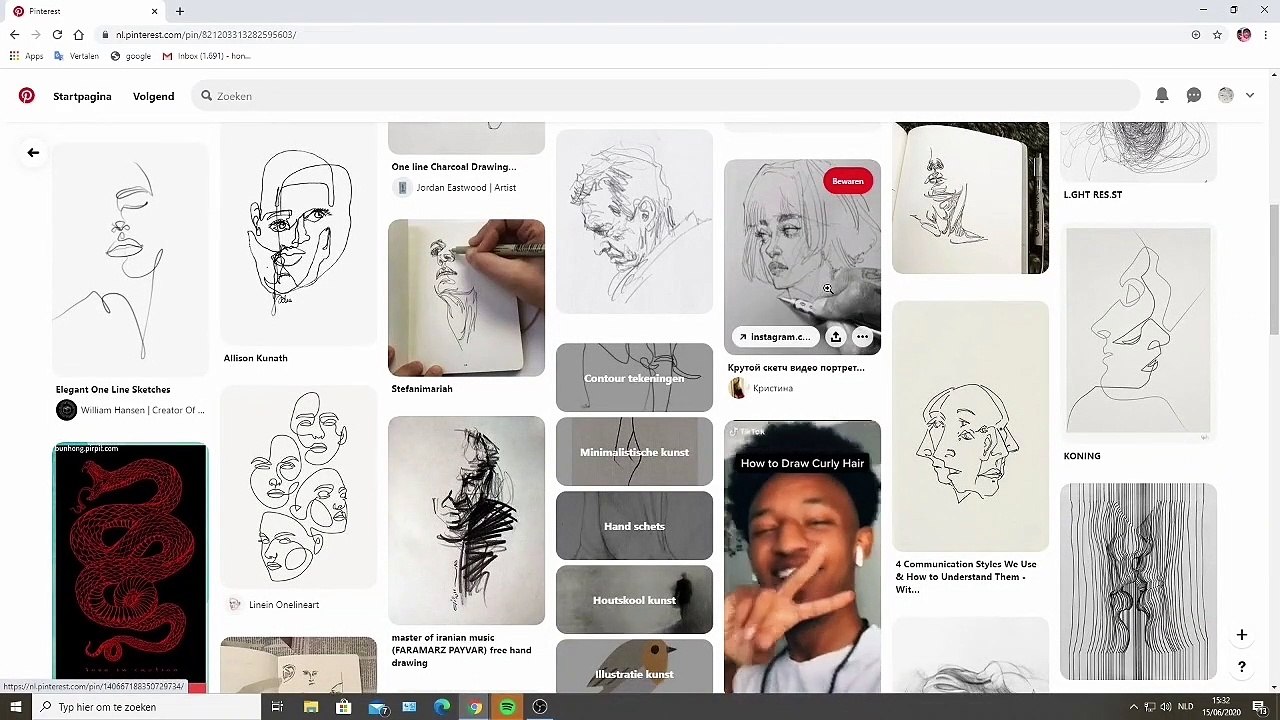Screen dimensions: 1280x720
Task: Save pin with the red Bewaren button
Action: tap(848, 181)
